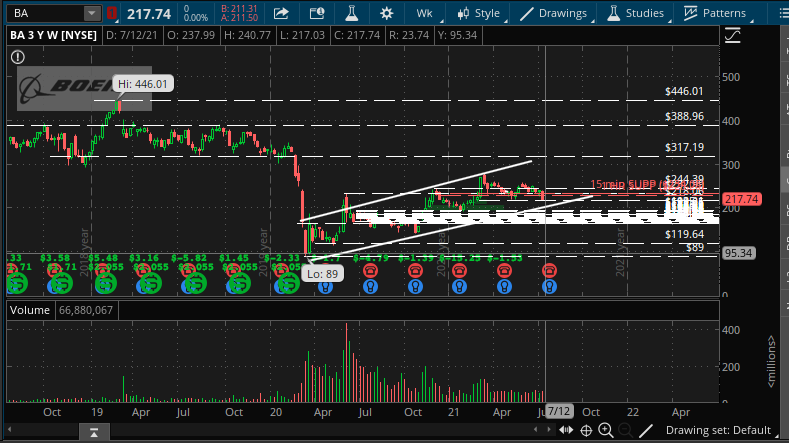The height and width of the screenshot is (443, 789).
Task: Click the last price 217.74 in toolbar
Action: 149,14
